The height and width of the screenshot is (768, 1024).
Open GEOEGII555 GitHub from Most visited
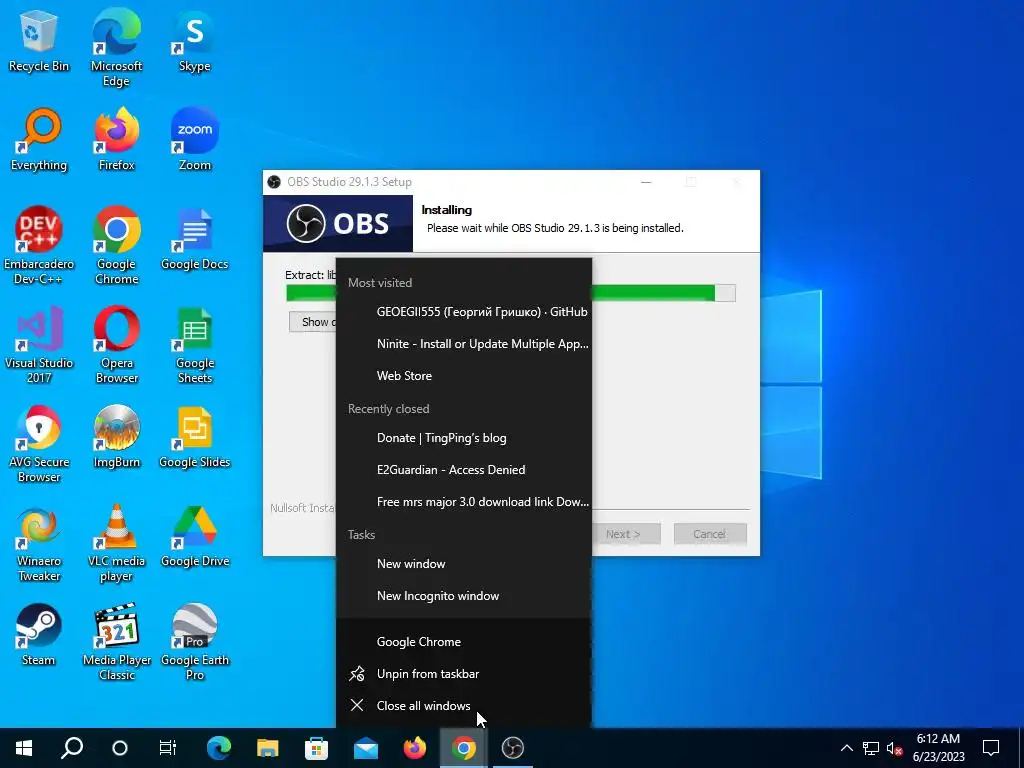pos(464,312)
